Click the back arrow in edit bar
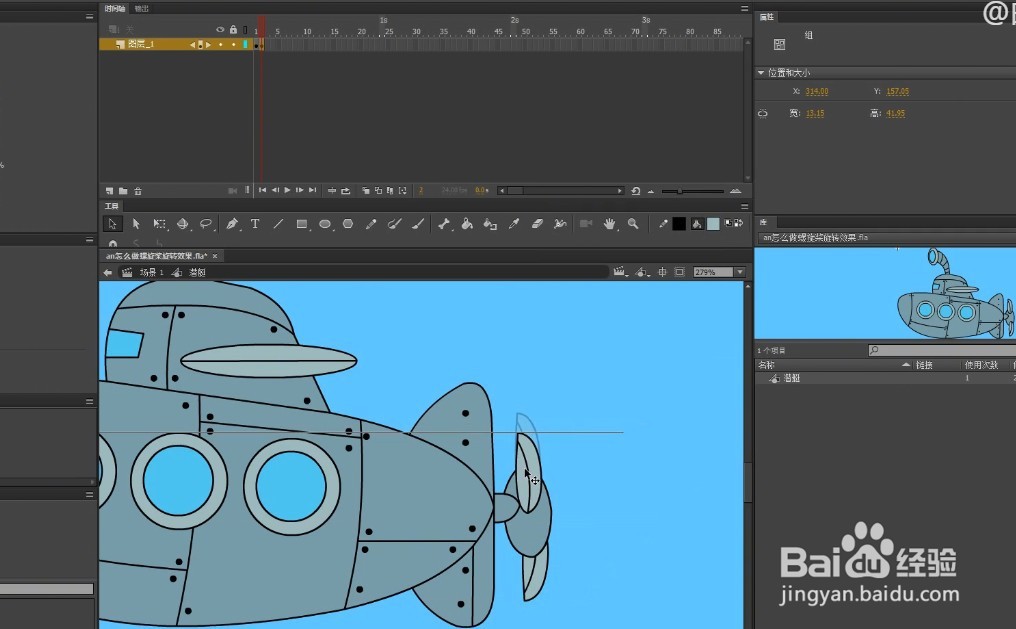Viewport: 1016px width, 629px height. [x=108, y=273]
